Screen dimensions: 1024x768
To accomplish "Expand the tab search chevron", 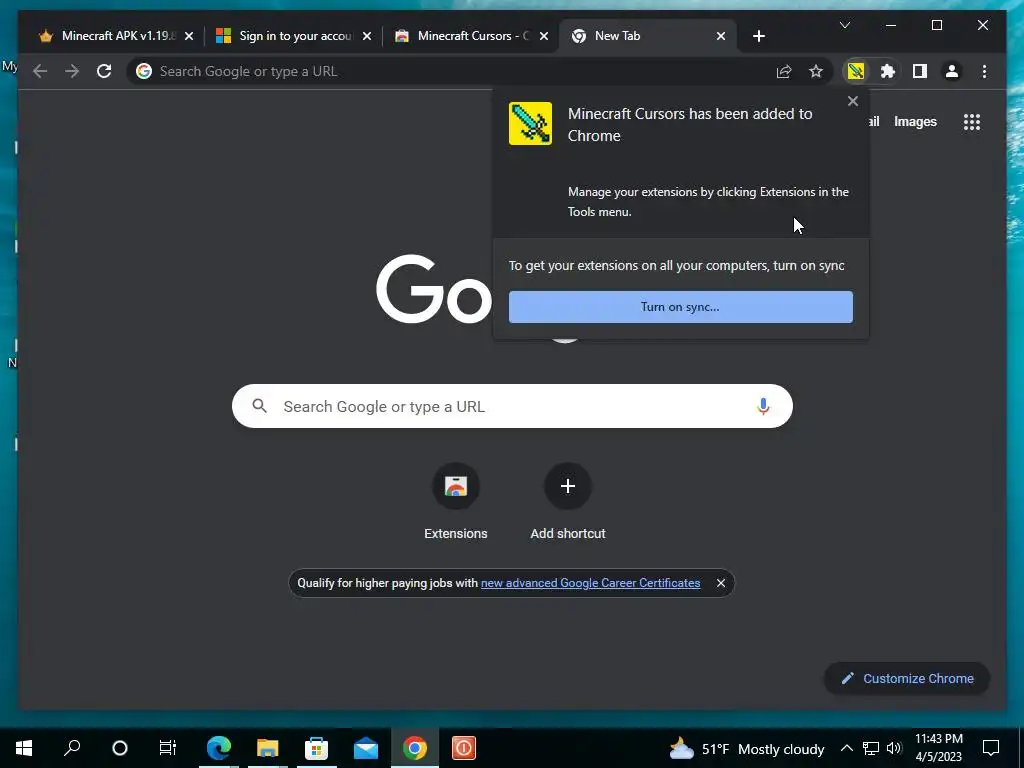I will [x=844, y=25].
